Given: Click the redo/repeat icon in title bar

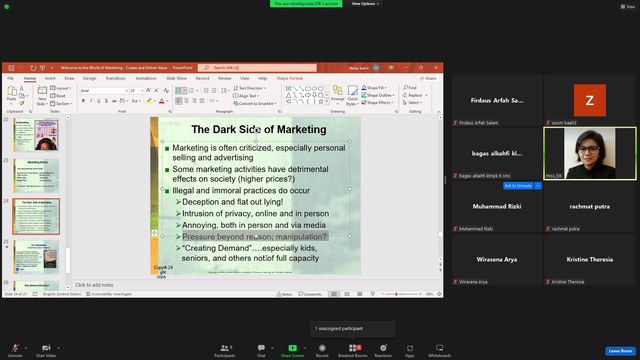Looking at the screenshot, I should click(33, 68).
